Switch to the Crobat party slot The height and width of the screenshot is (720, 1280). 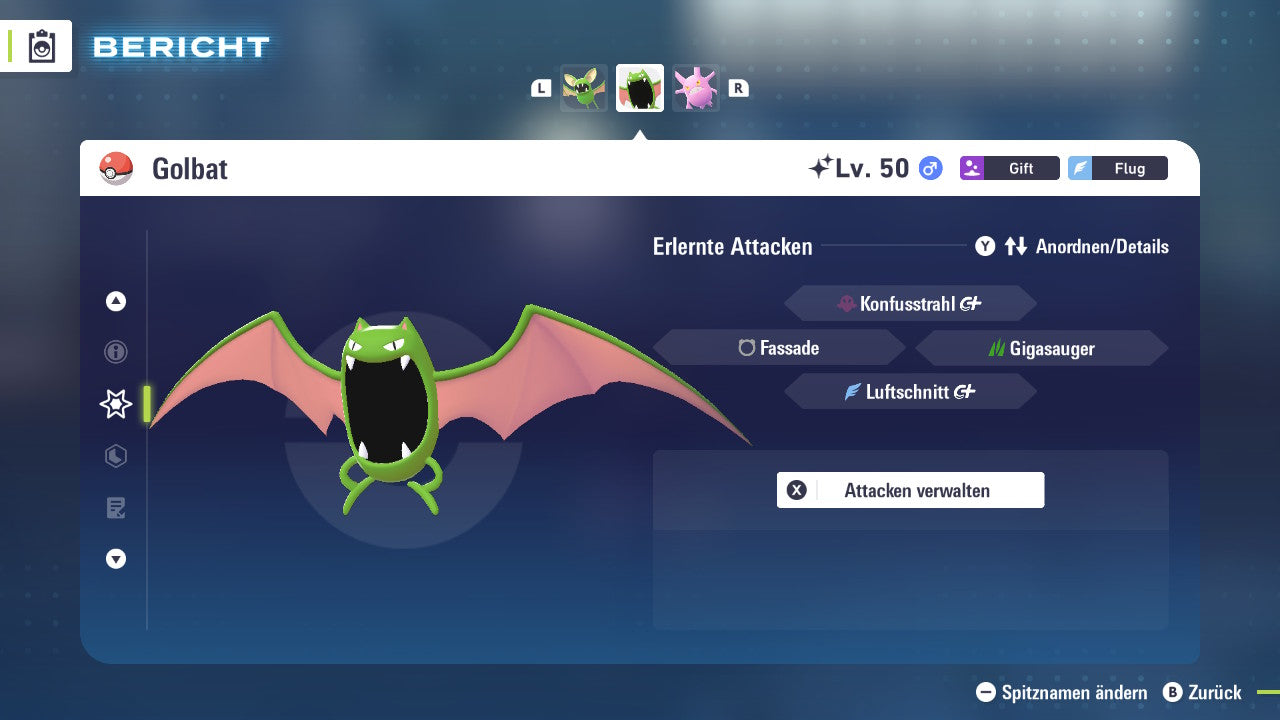click(696, 87)
